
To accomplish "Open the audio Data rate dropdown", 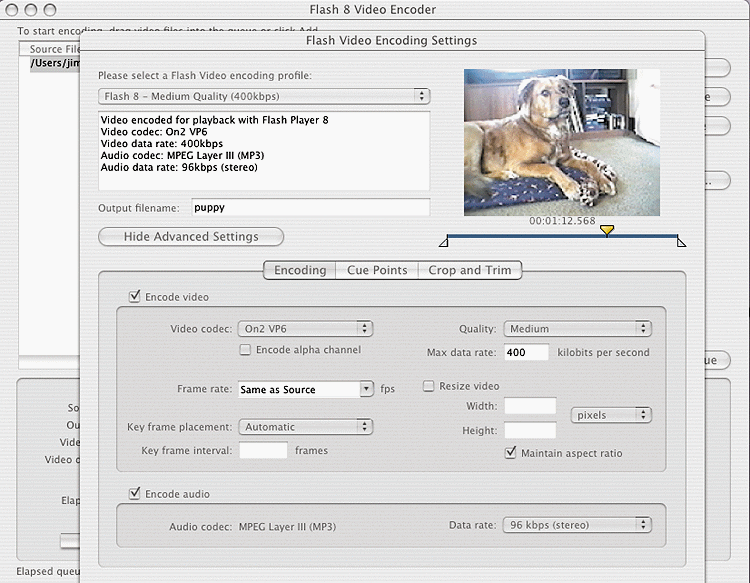I will click(577, 525).
